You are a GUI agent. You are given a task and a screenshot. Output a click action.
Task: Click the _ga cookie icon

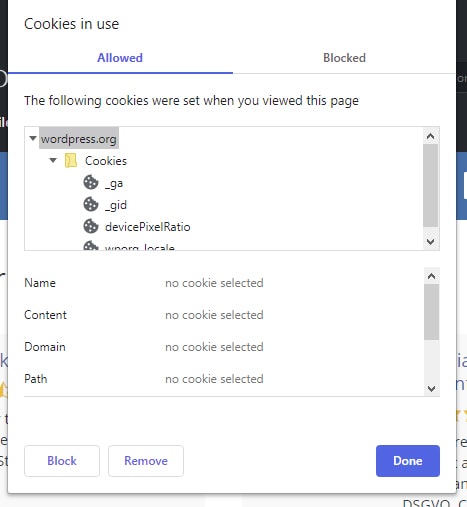tap(91, 182)
